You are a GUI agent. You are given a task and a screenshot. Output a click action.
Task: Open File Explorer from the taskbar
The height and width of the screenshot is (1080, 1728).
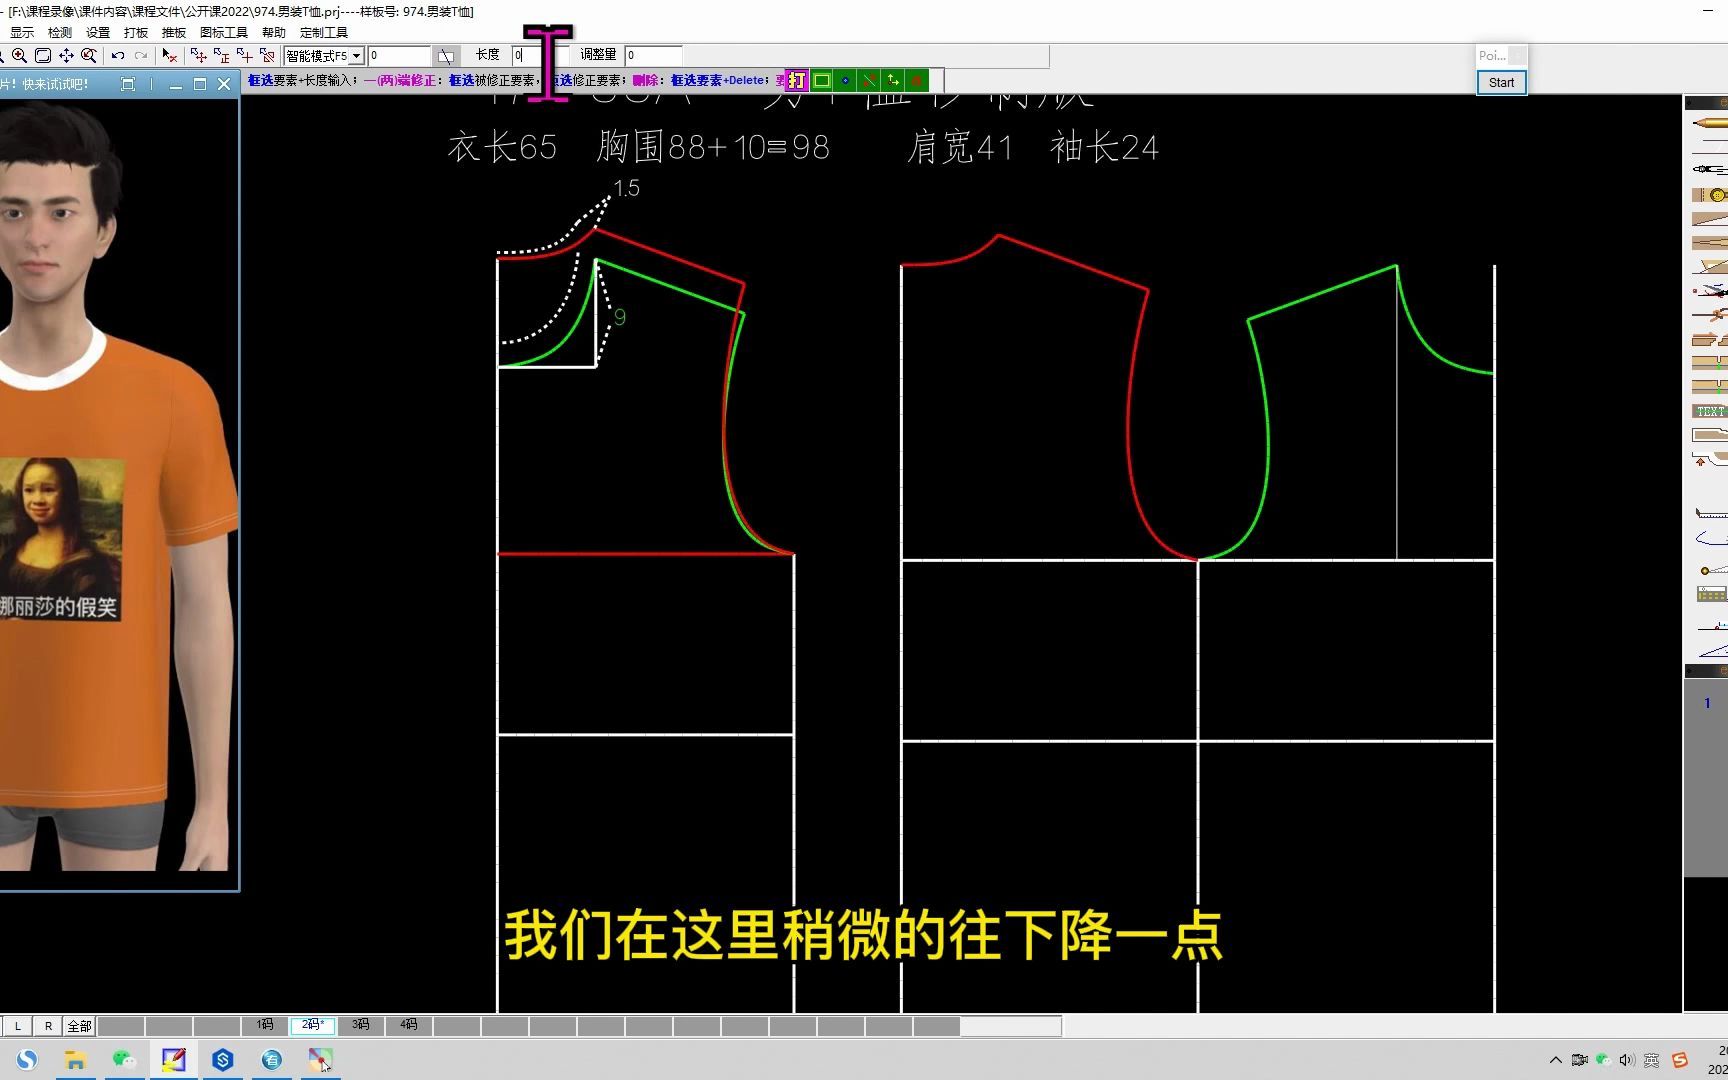[75, 1060]
